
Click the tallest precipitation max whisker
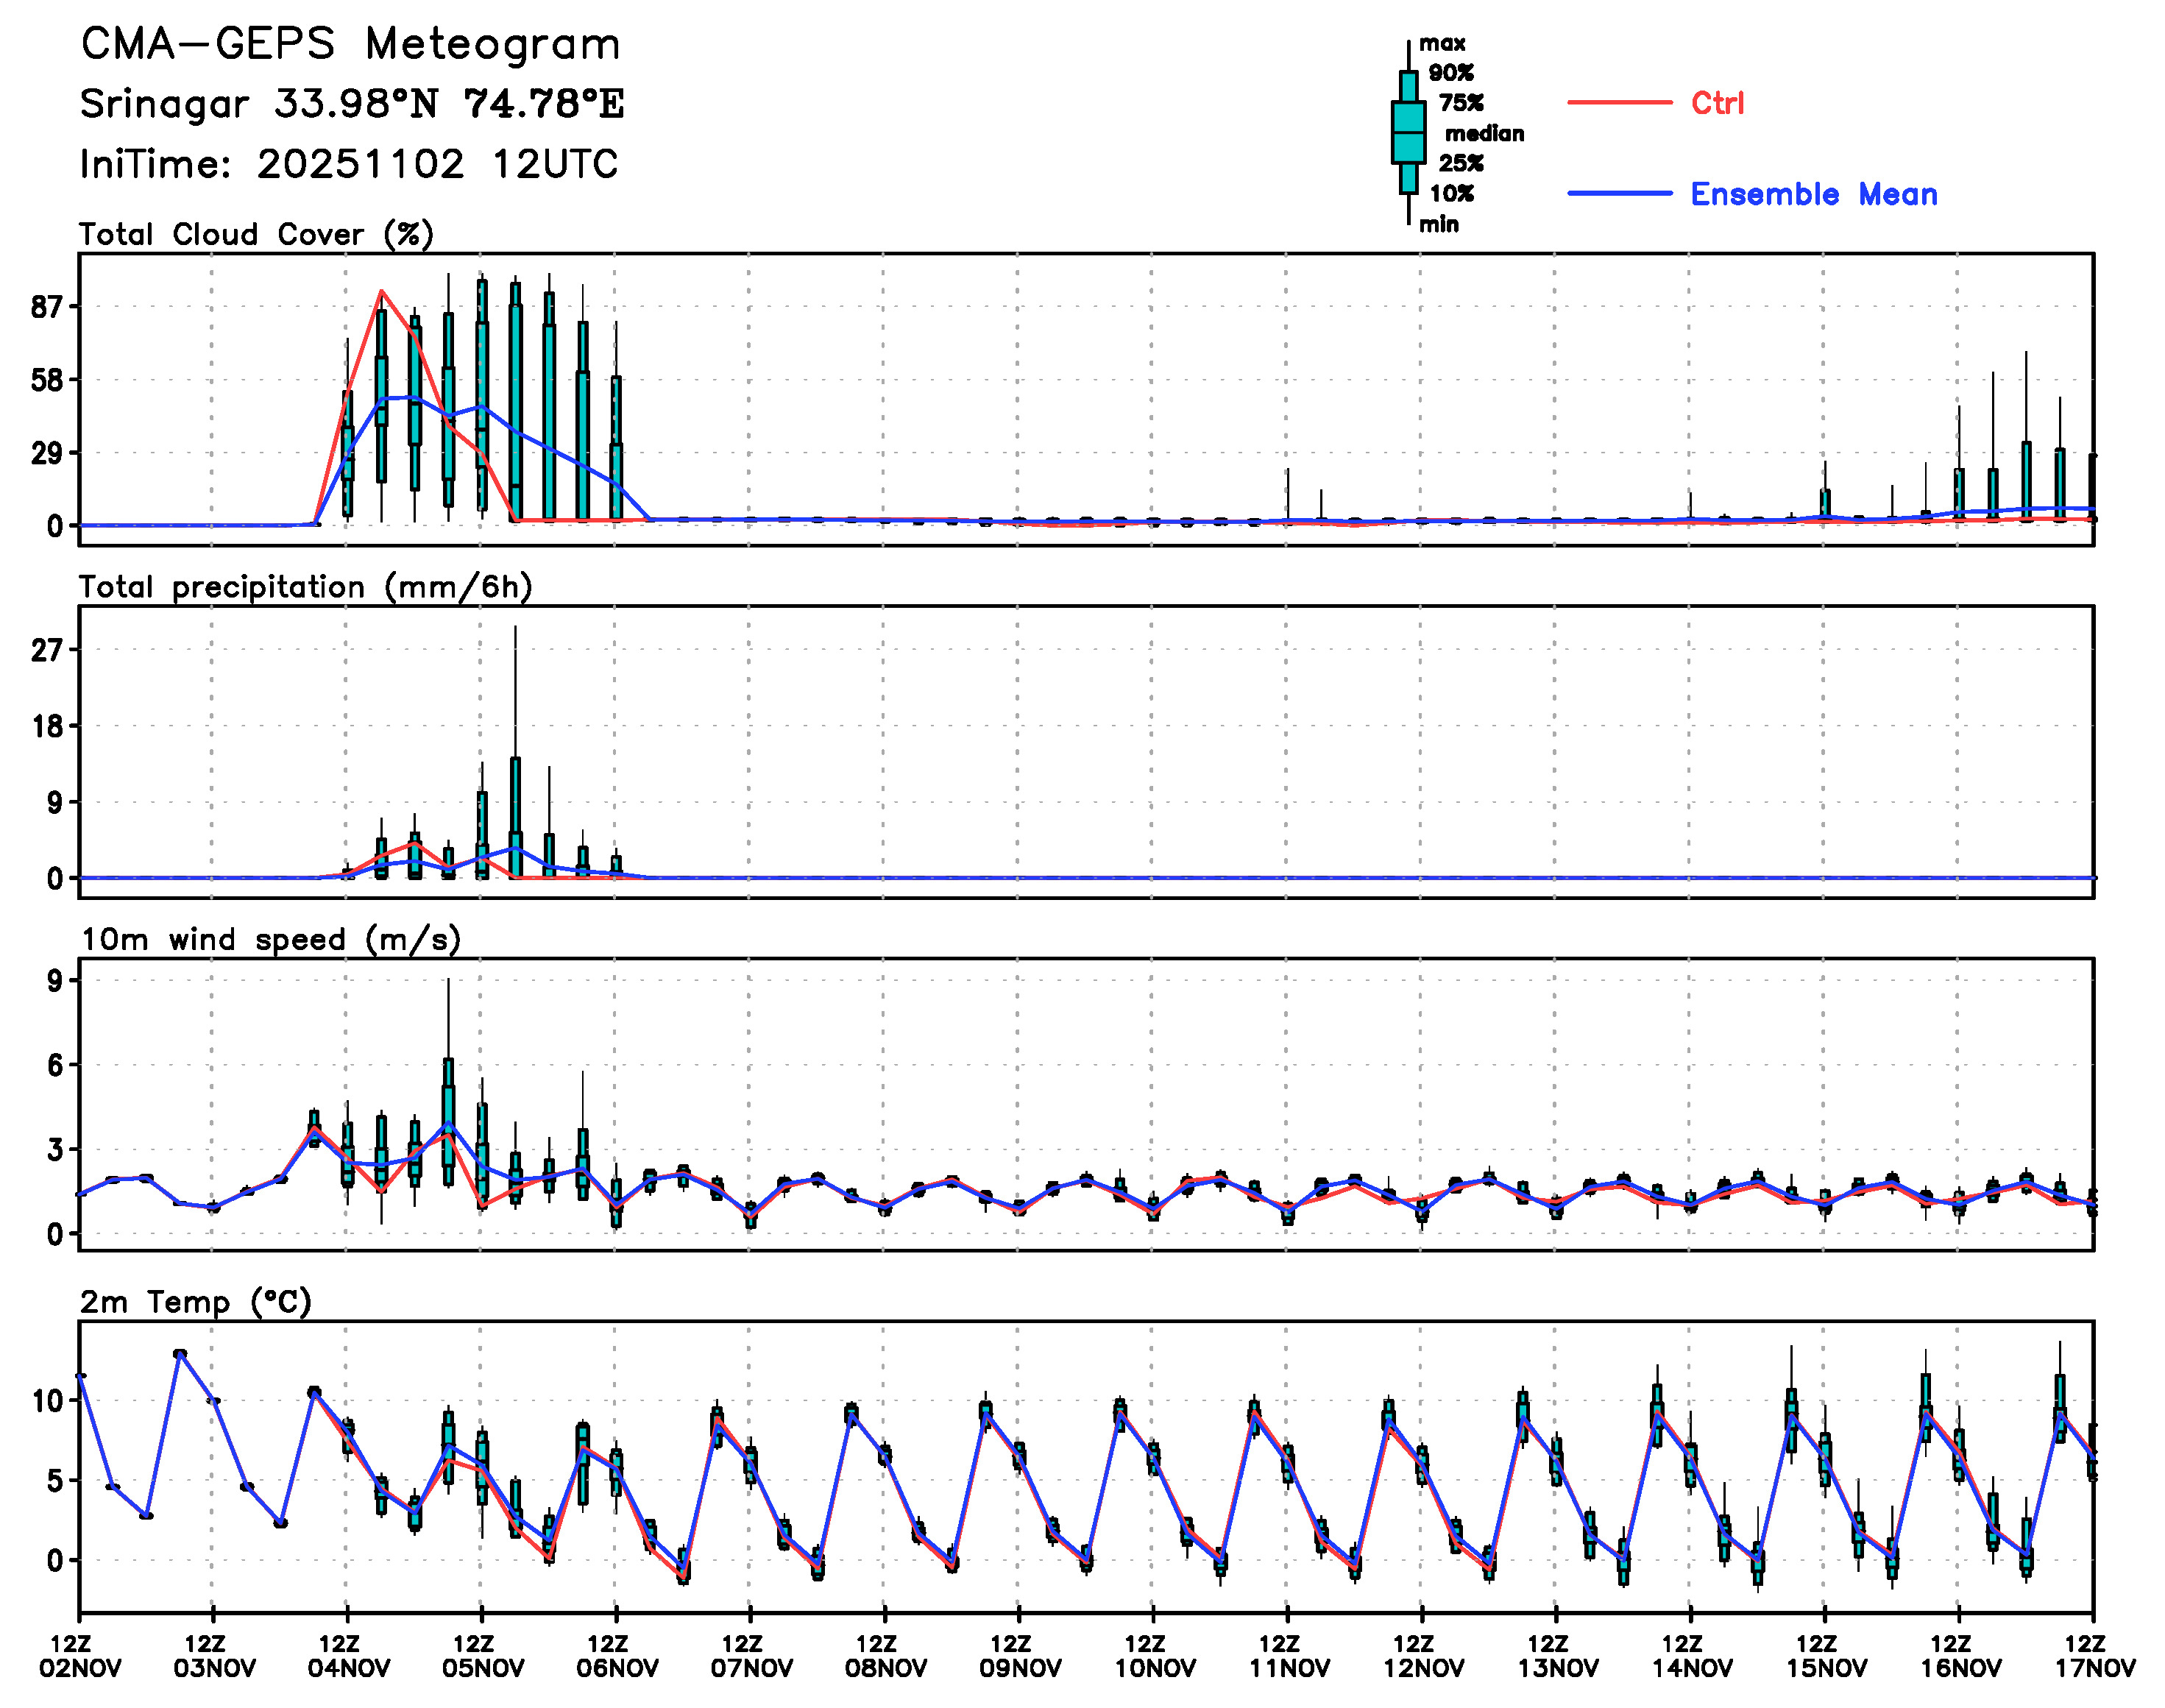[515, 690]
